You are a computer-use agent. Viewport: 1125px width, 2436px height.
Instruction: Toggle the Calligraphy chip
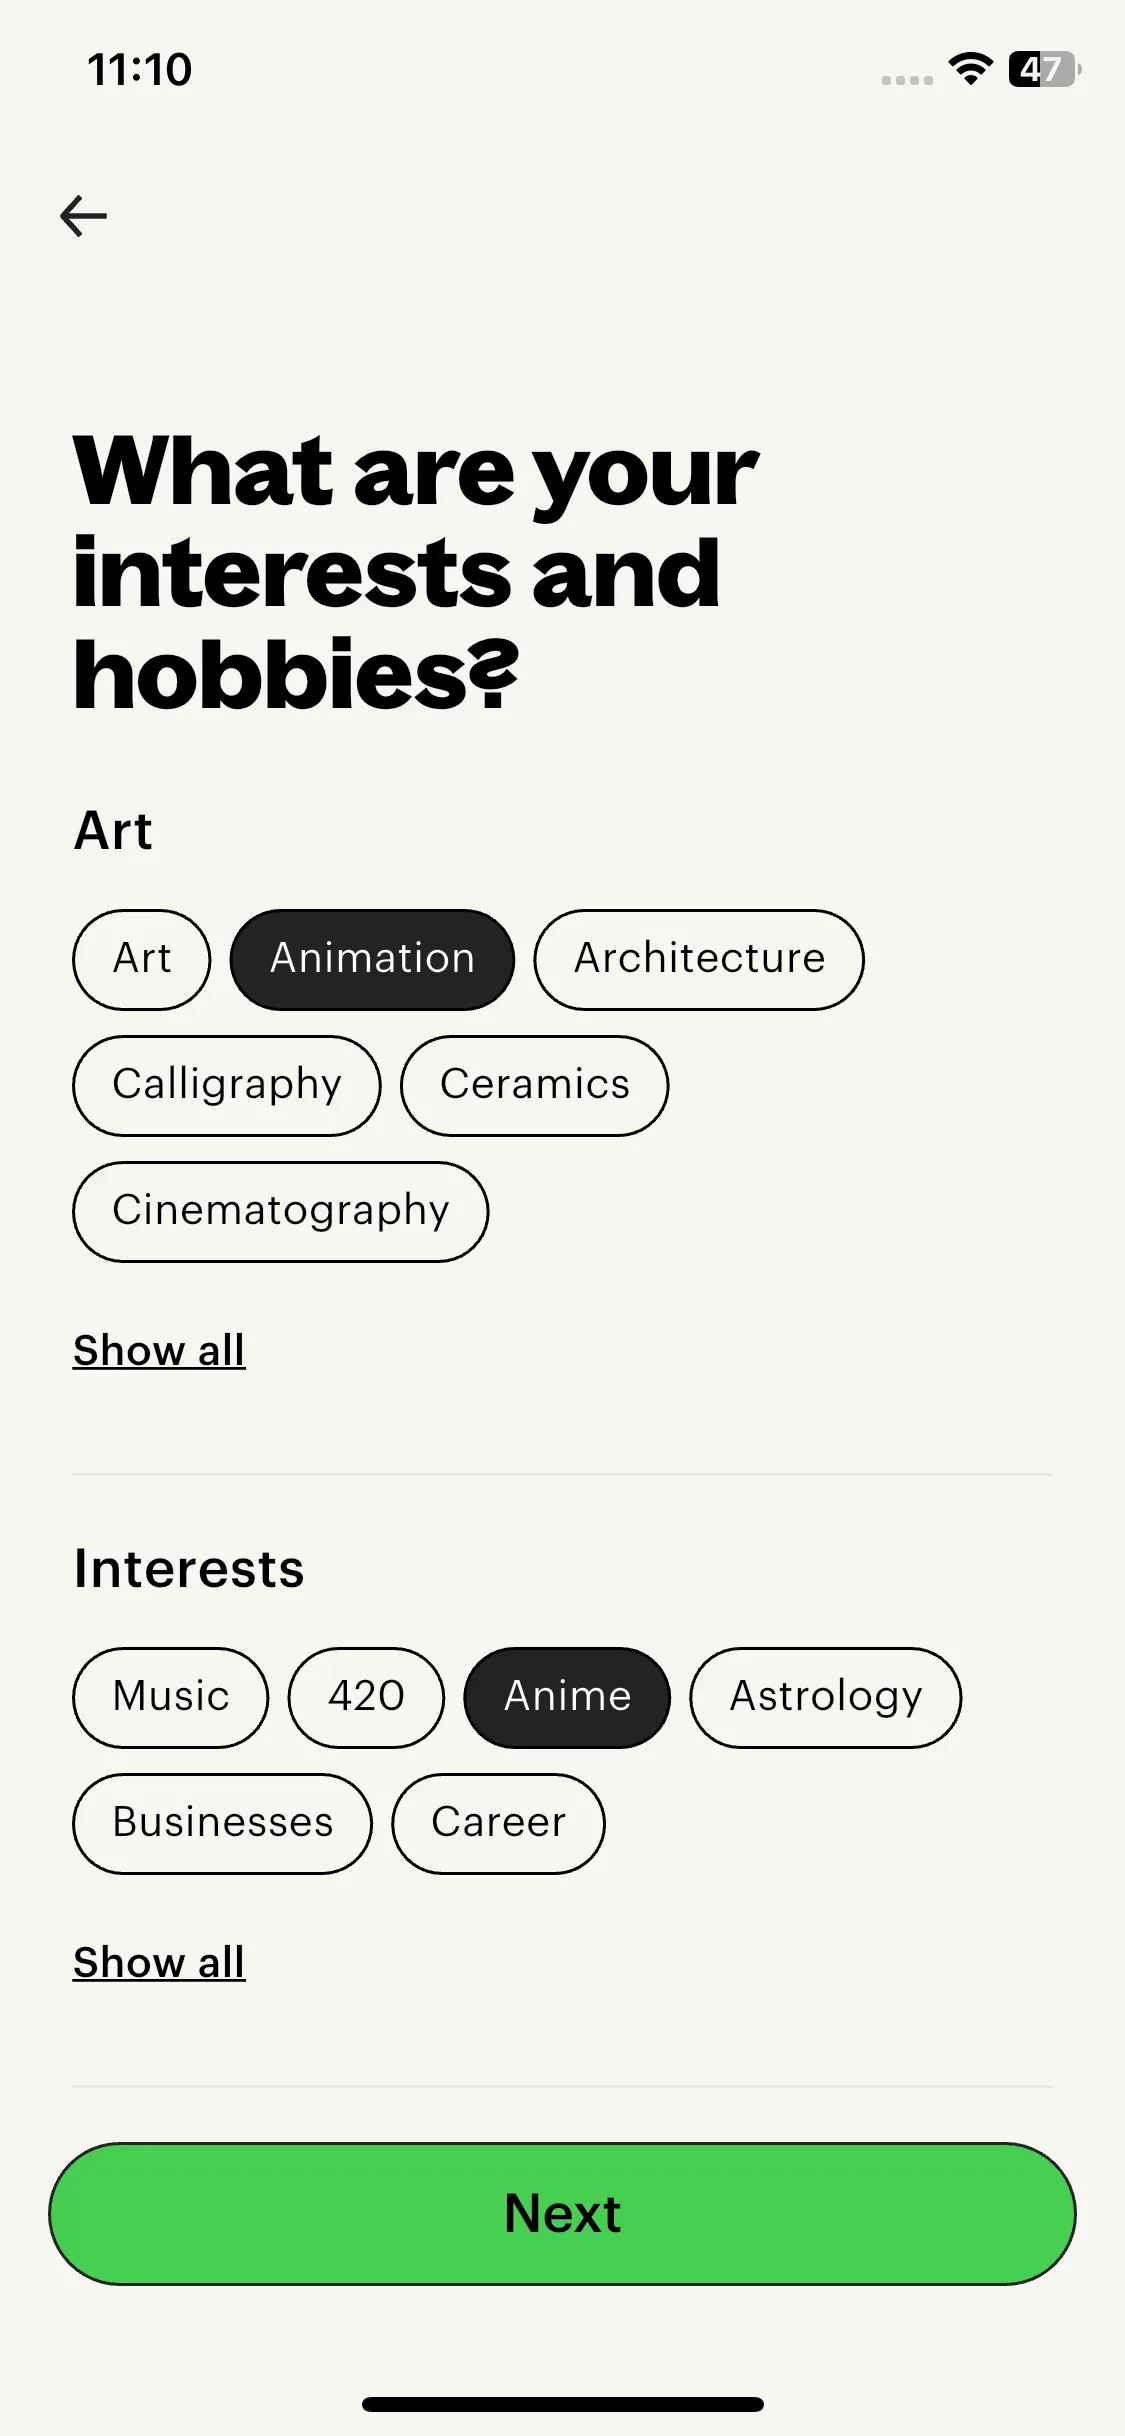[x=227, y=1085]
